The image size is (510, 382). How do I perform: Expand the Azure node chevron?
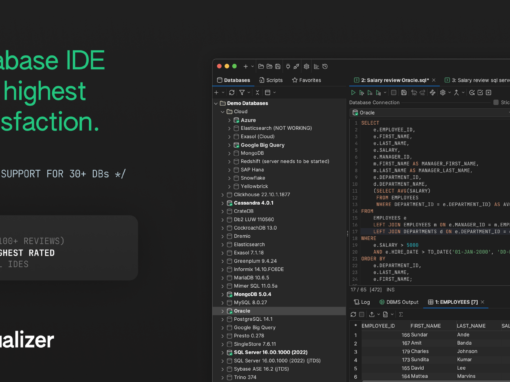[229, 120]
